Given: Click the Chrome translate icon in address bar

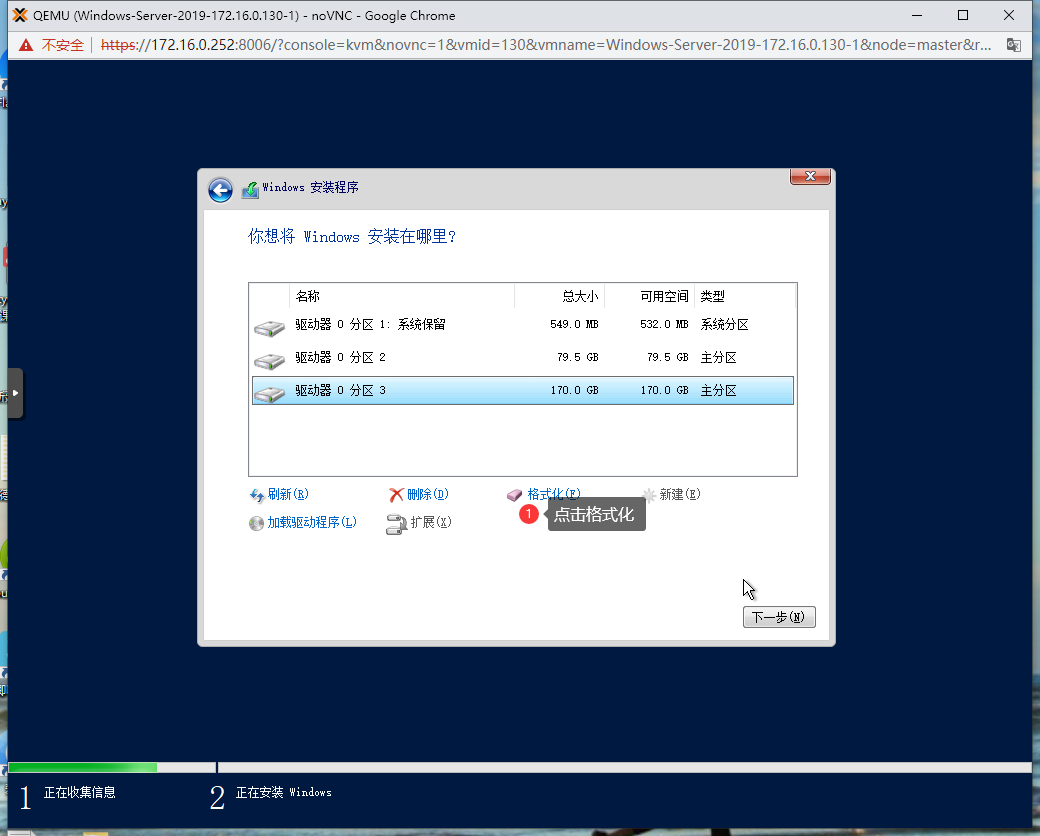Looking at the screenshot, I should [x=1013, y=45].
